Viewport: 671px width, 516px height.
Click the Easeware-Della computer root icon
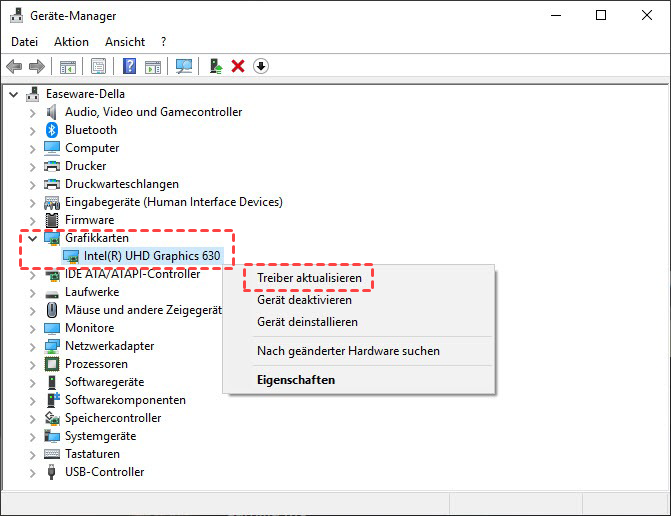(x=33, y=94)
